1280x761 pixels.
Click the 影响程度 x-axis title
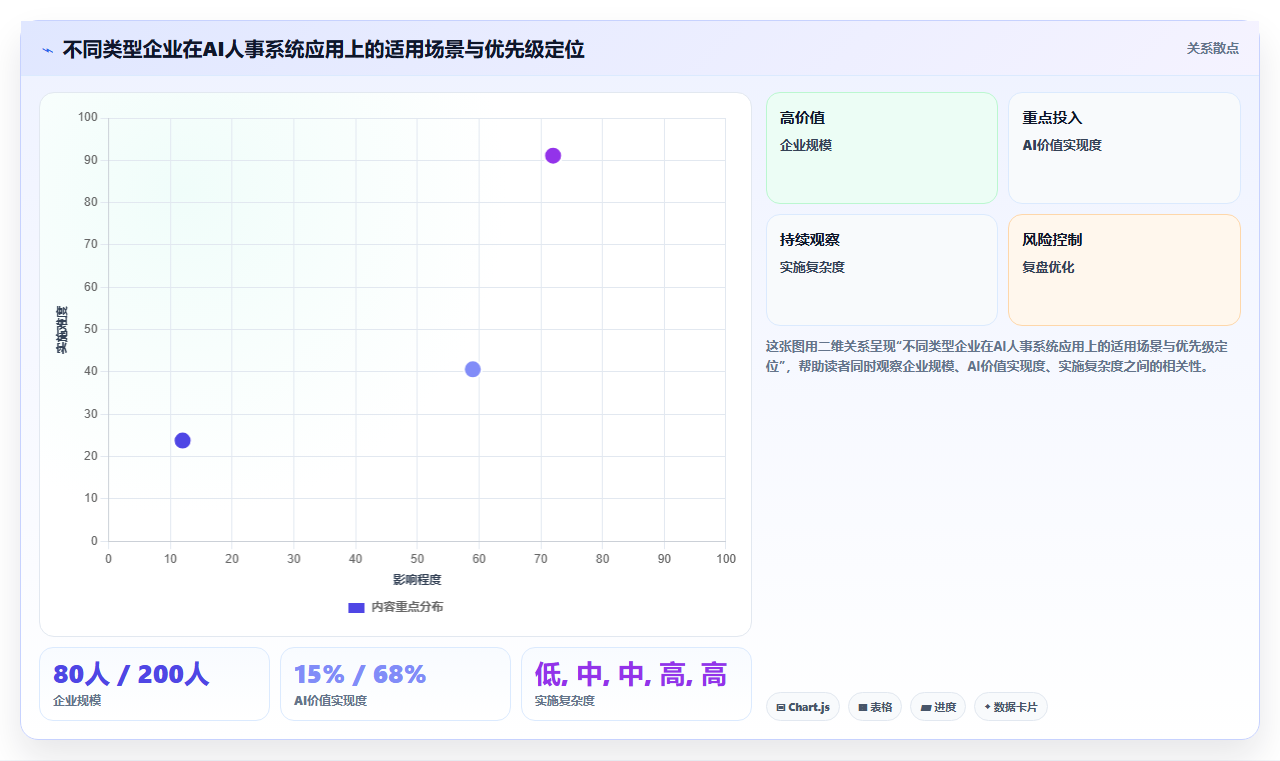click(417, 579)
